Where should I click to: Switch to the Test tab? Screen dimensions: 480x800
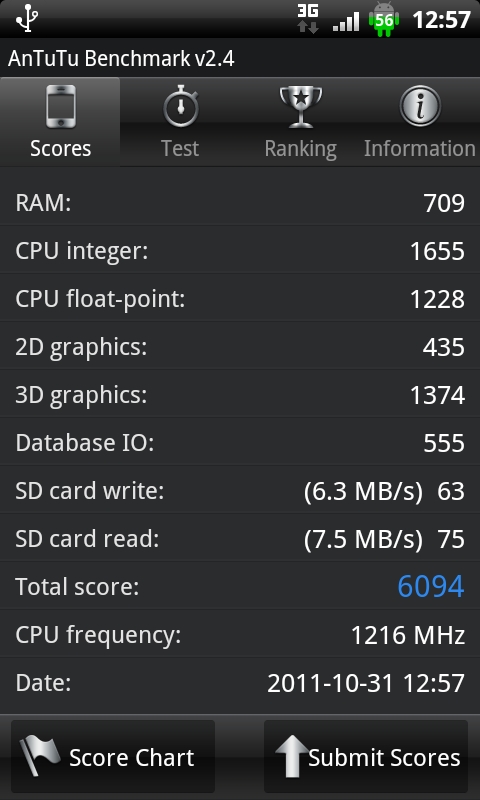point(180,121)
